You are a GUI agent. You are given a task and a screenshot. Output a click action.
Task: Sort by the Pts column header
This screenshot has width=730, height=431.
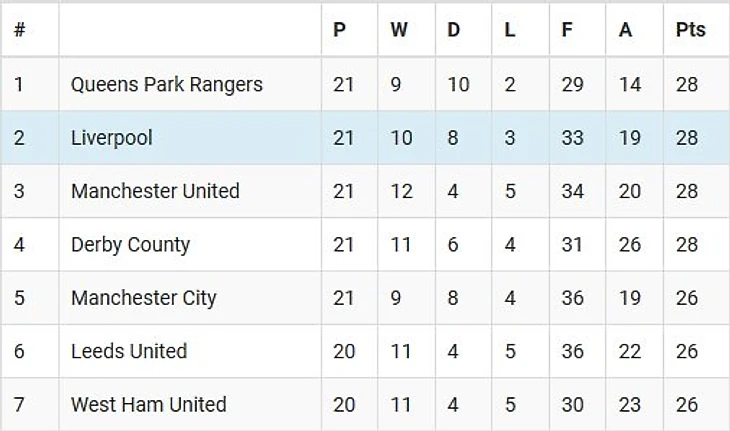click(690, 30)
